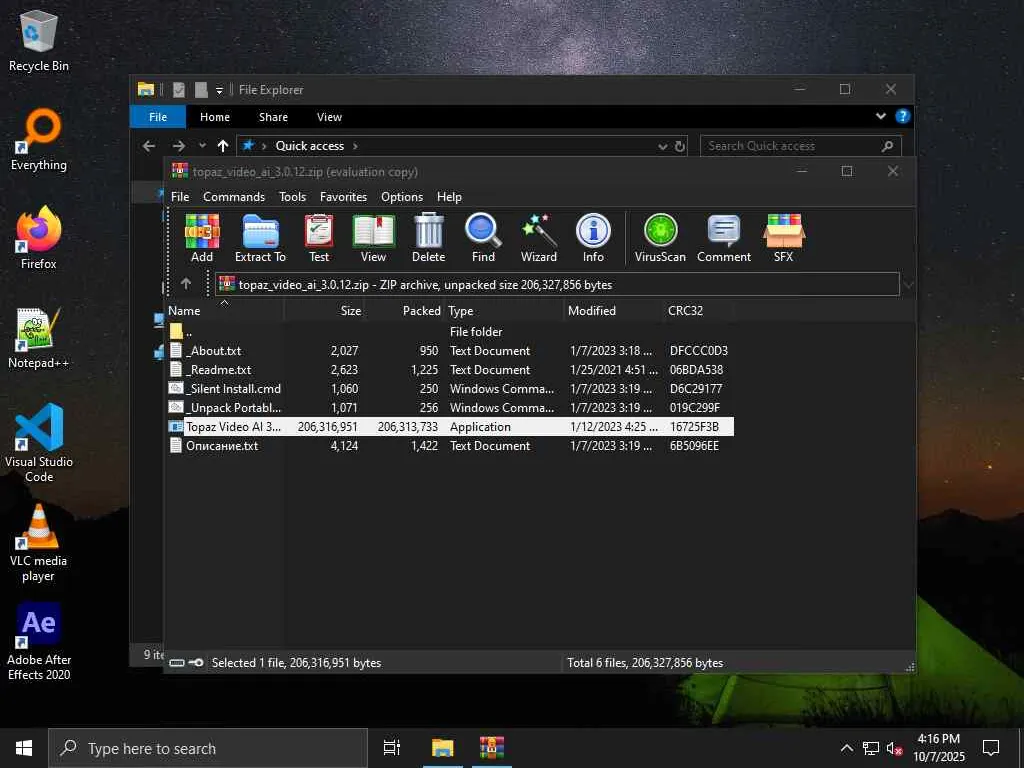This screenshot has height=768, width=1024.
Task: Open the archive address path dropdown
Action: pos(908,285)
